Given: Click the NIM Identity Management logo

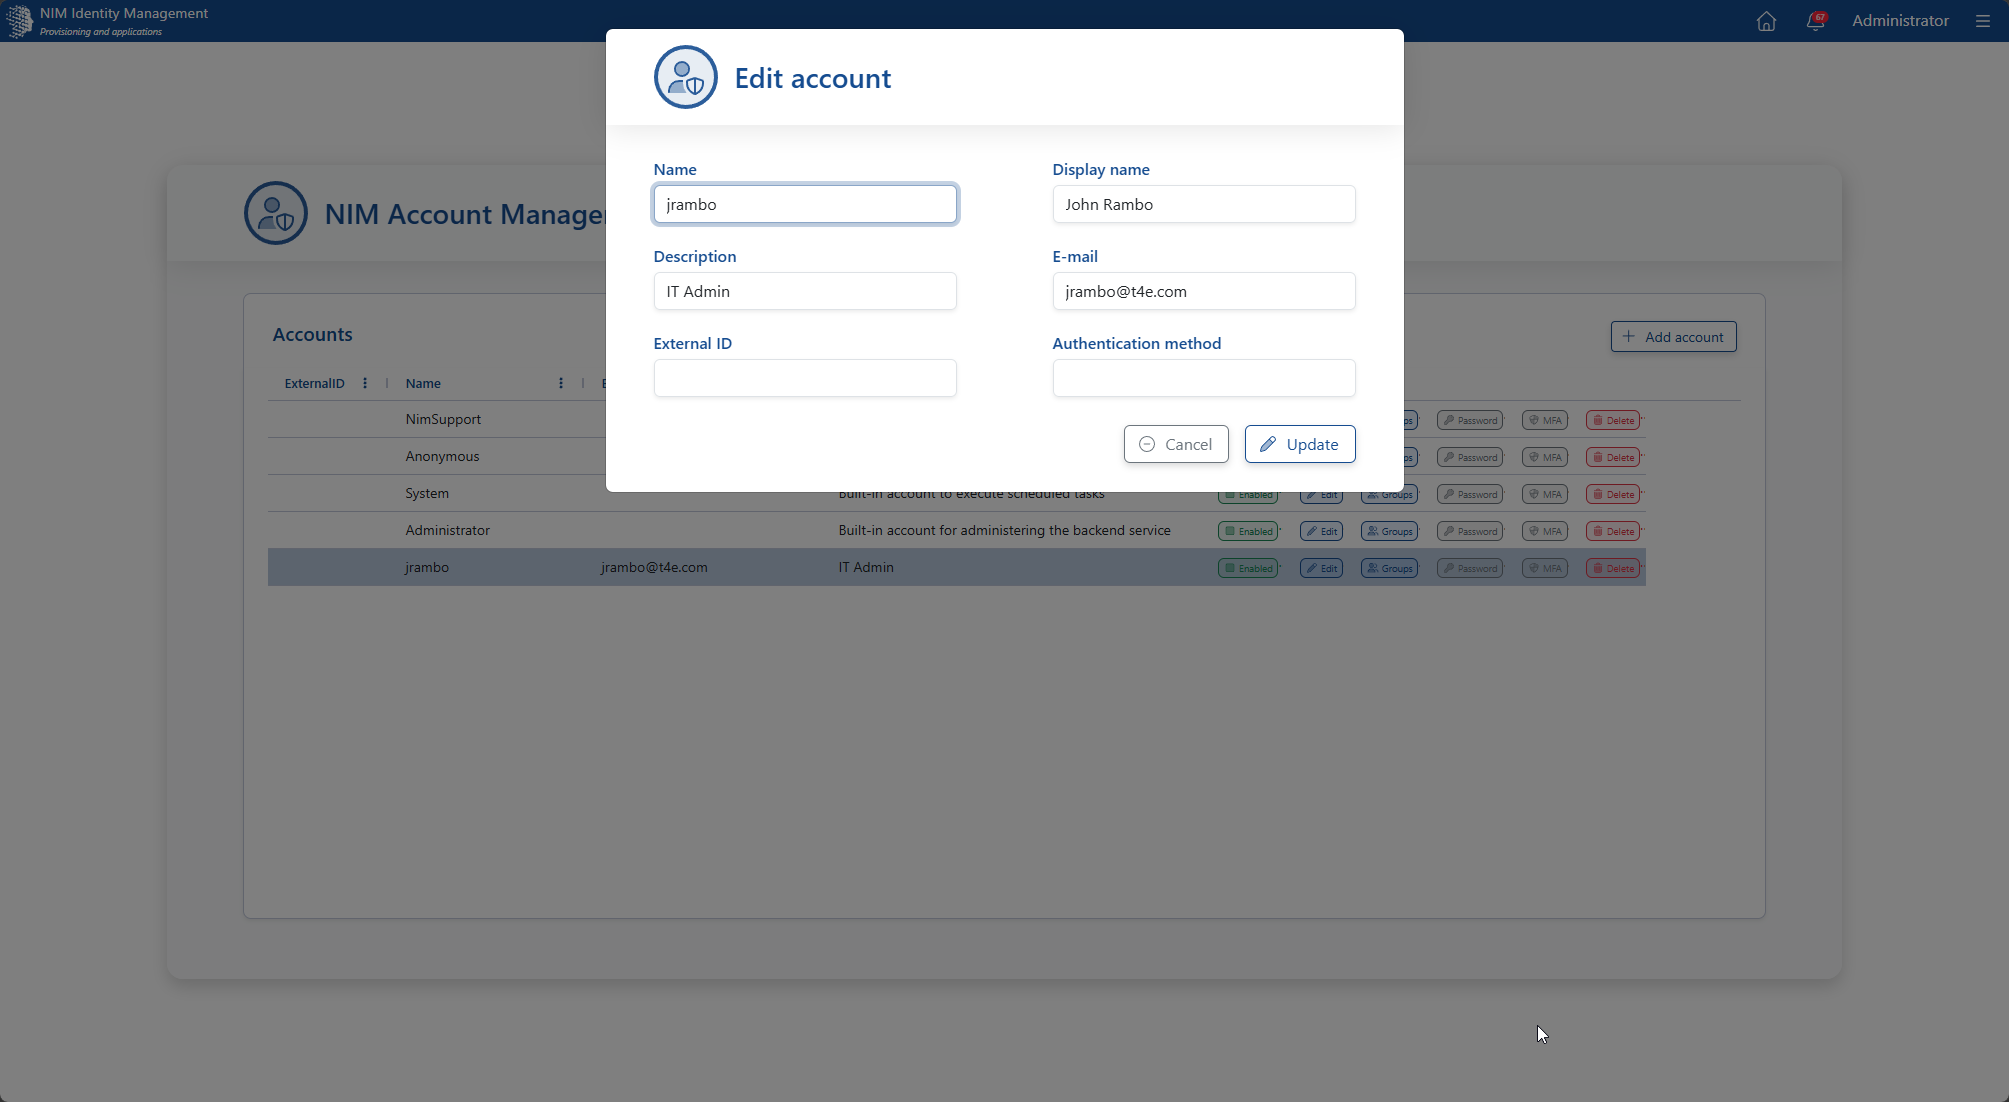Looking at the screenshot, I should (x=19, y=21).
